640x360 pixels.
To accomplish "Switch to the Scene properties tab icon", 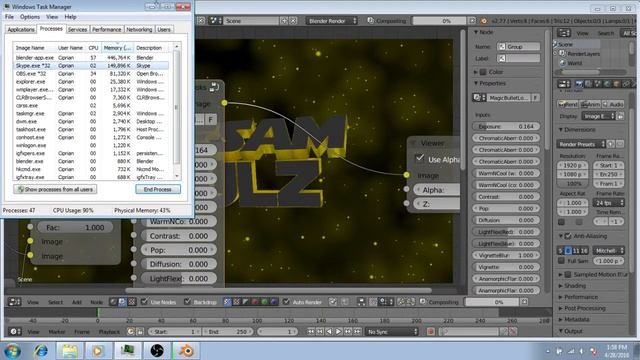I will point(598,84).
